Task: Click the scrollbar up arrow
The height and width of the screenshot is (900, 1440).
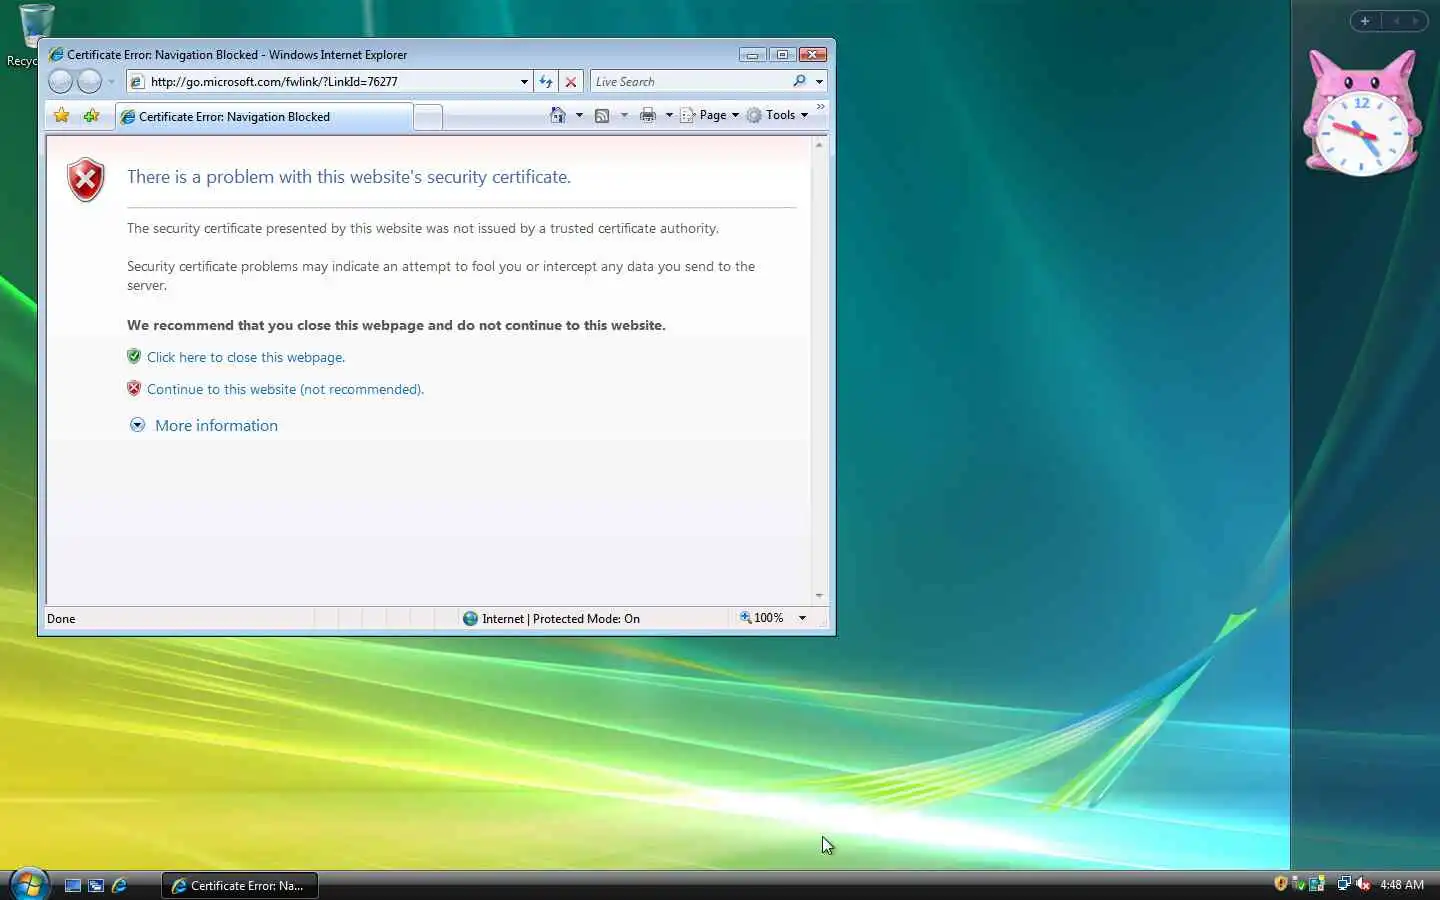Action: pyautogui.click(x=819, y=145)
